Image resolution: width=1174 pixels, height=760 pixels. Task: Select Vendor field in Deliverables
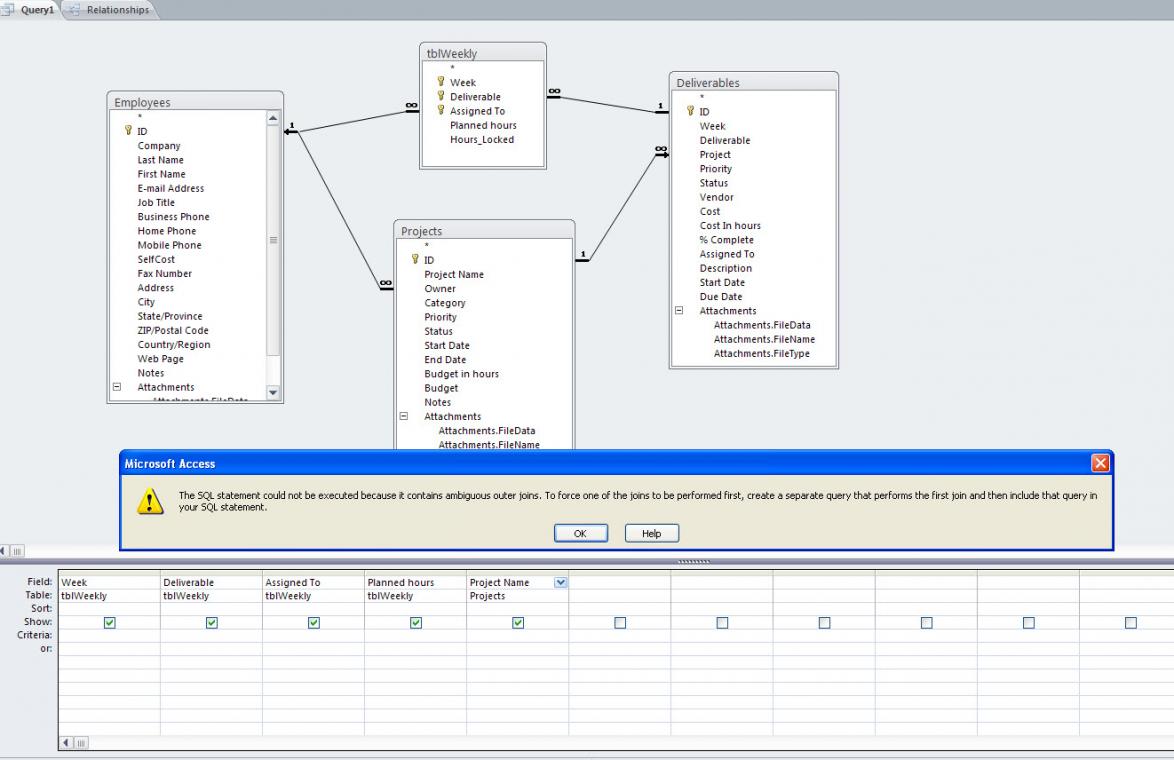(717, 197)
